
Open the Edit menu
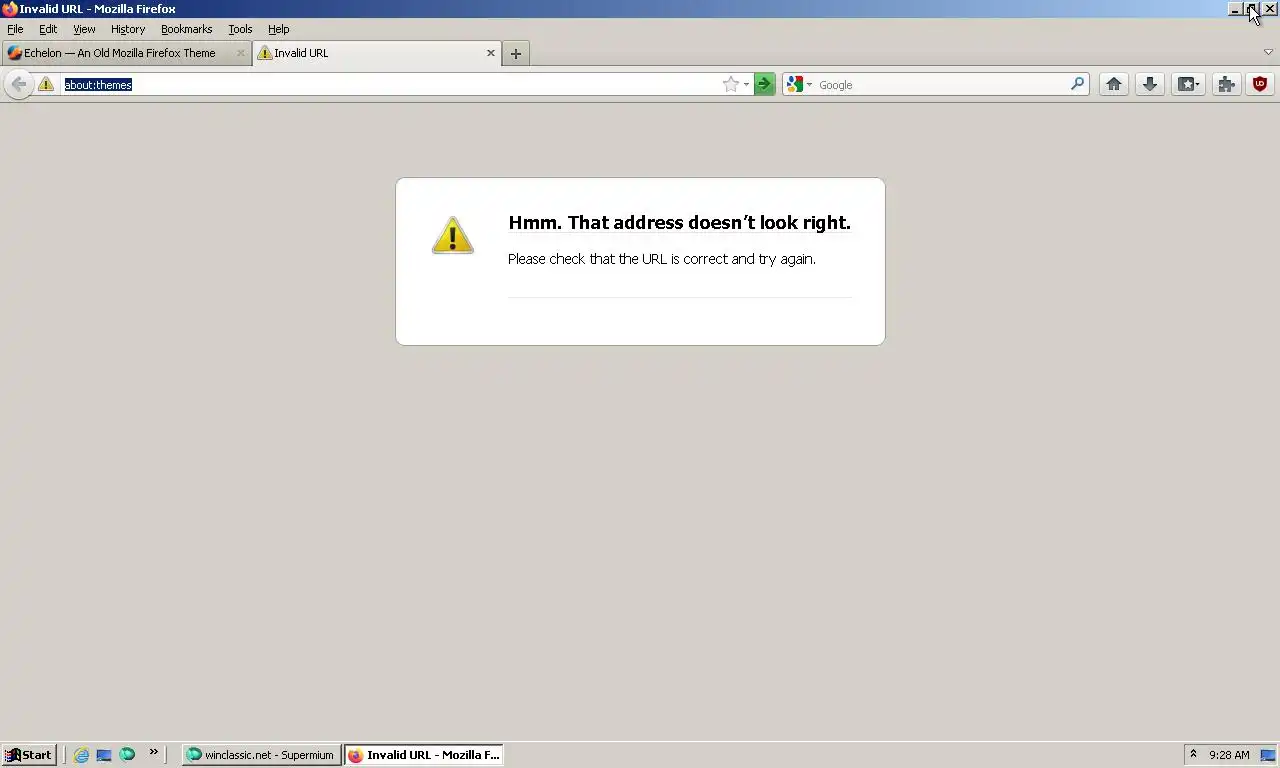tap(48, 29)
